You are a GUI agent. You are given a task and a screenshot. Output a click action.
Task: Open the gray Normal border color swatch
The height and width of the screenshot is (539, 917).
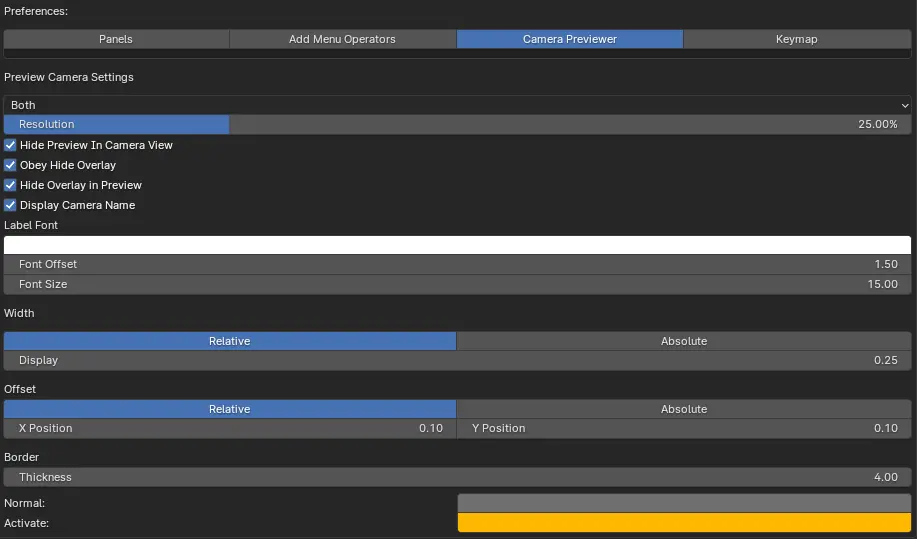(684, 503)
